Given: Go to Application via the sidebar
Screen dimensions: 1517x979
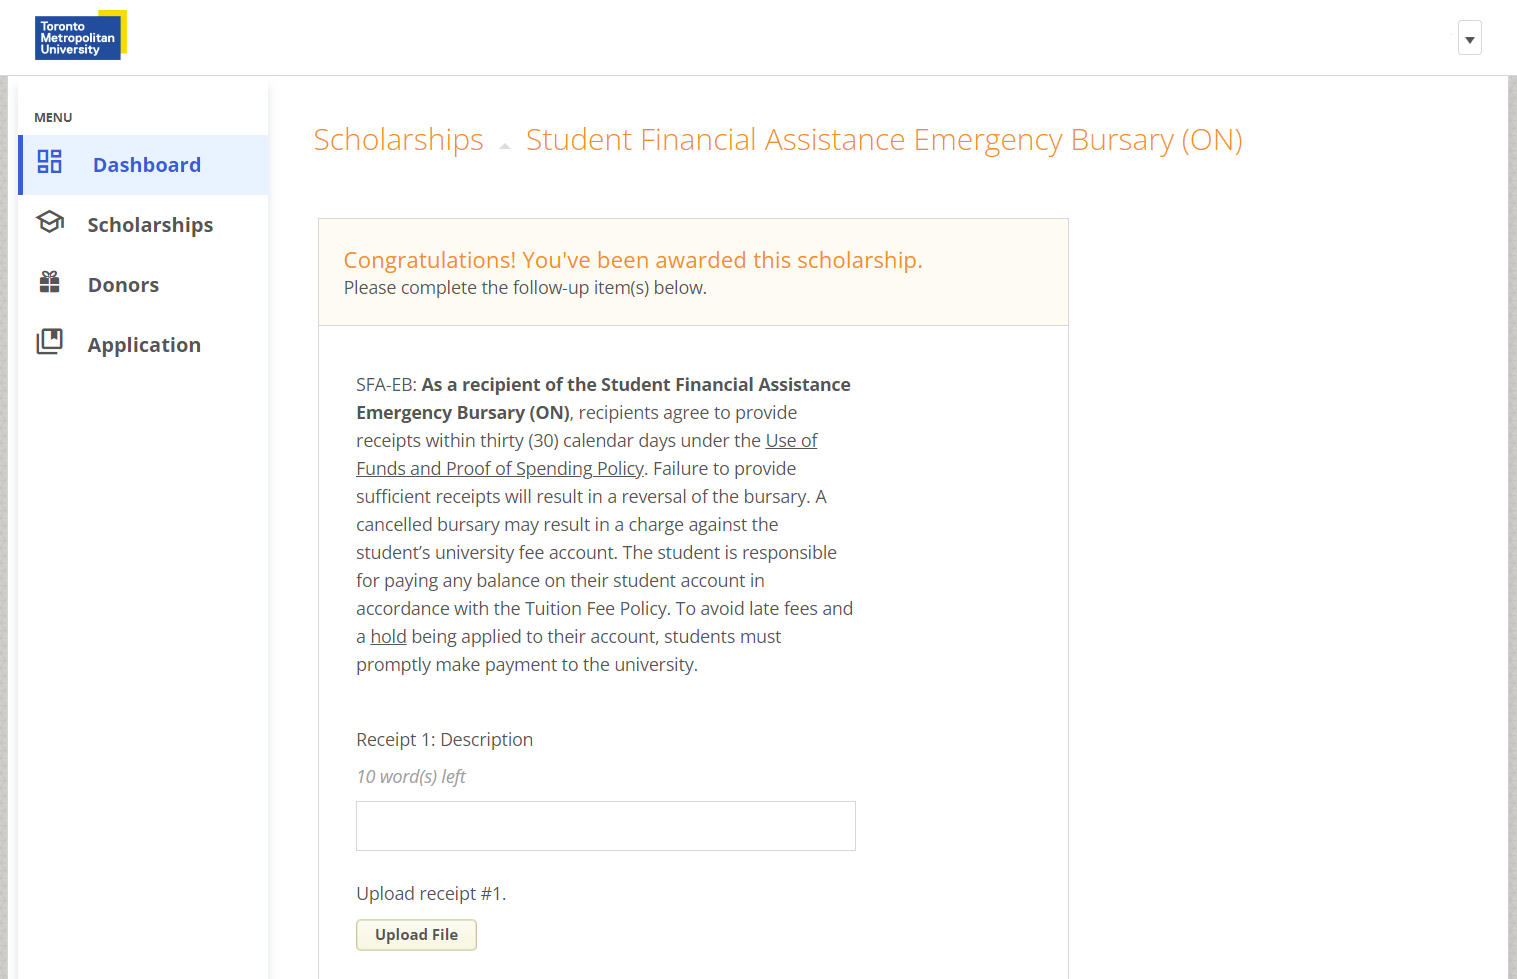Looking at the screenshot, I should [x=143, y=344].
